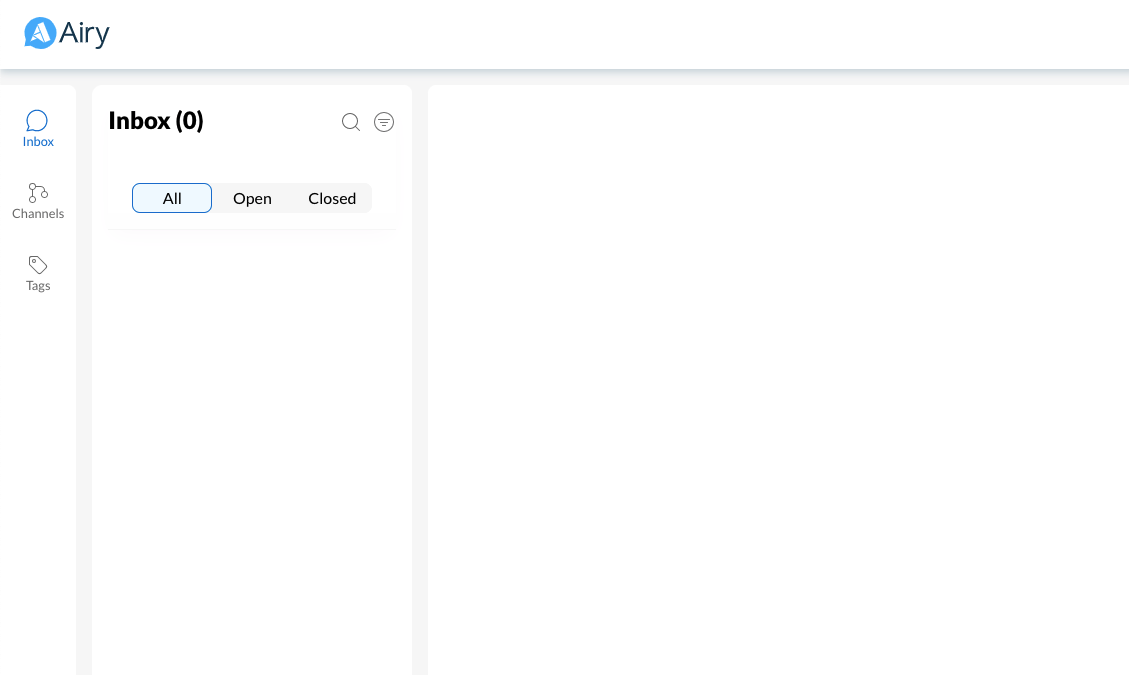Click empty sidebar space below Tags
The height and width of the screenshot is (675, 1129).
[x=38, y=480]
